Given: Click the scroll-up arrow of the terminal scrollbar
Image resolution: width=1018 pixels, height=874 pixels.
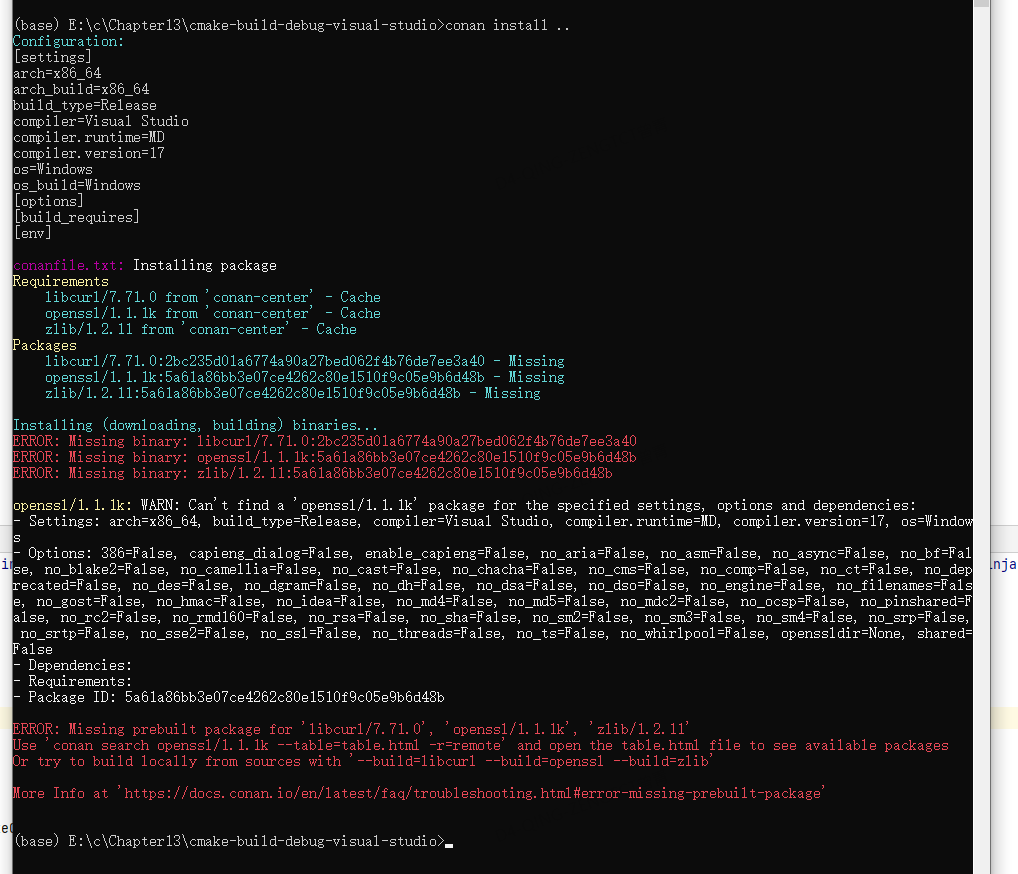Looking at the screenshot, I should [981, 5].
